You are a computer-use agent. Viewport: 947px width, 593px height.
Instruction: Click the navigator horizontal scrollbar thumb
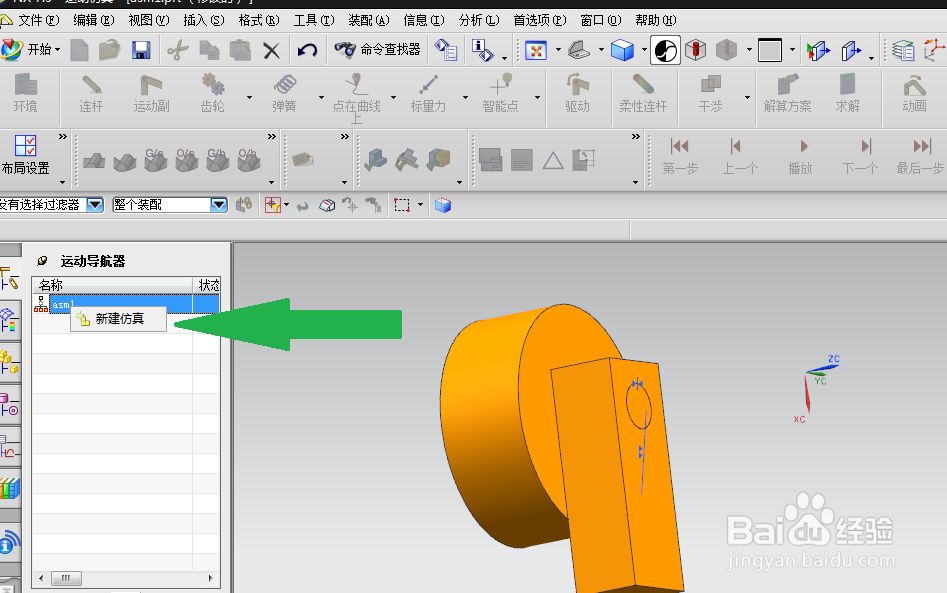point(66,579)
